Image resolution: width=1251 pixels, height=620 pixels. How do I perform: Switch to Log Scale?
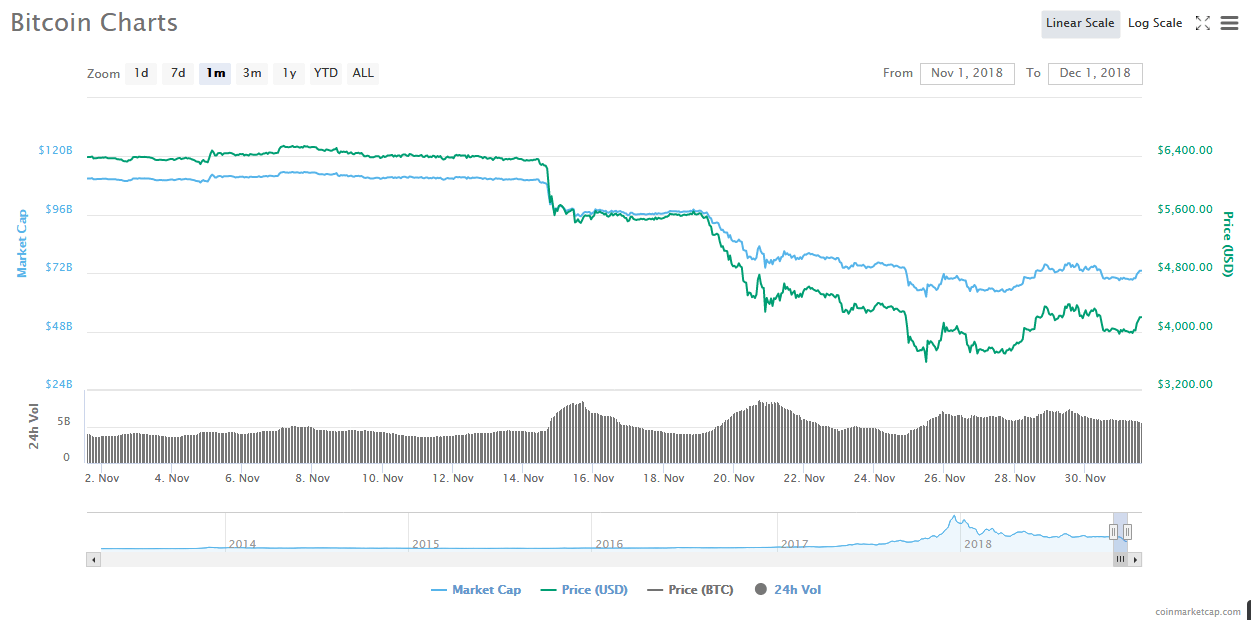pos(1155,24)
